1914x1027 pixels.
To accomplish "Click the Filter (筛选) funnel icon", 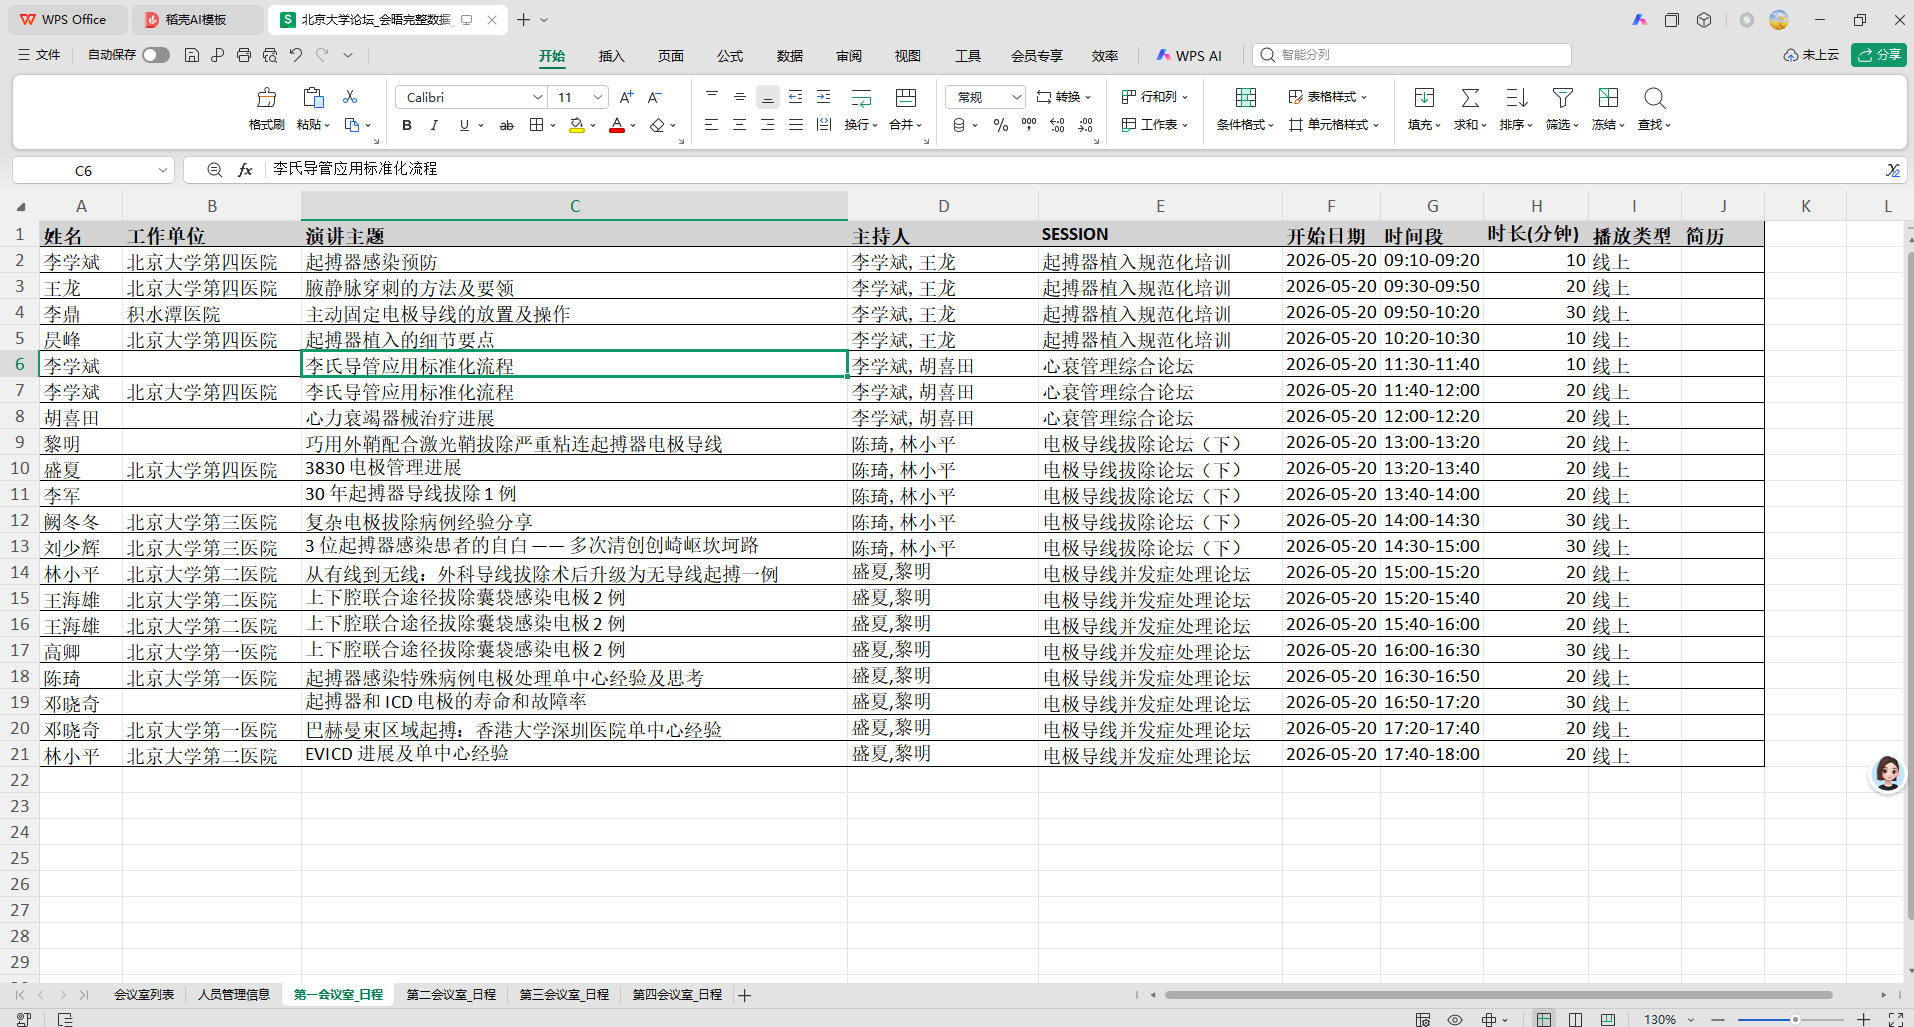I will (x=1562, y=98).
